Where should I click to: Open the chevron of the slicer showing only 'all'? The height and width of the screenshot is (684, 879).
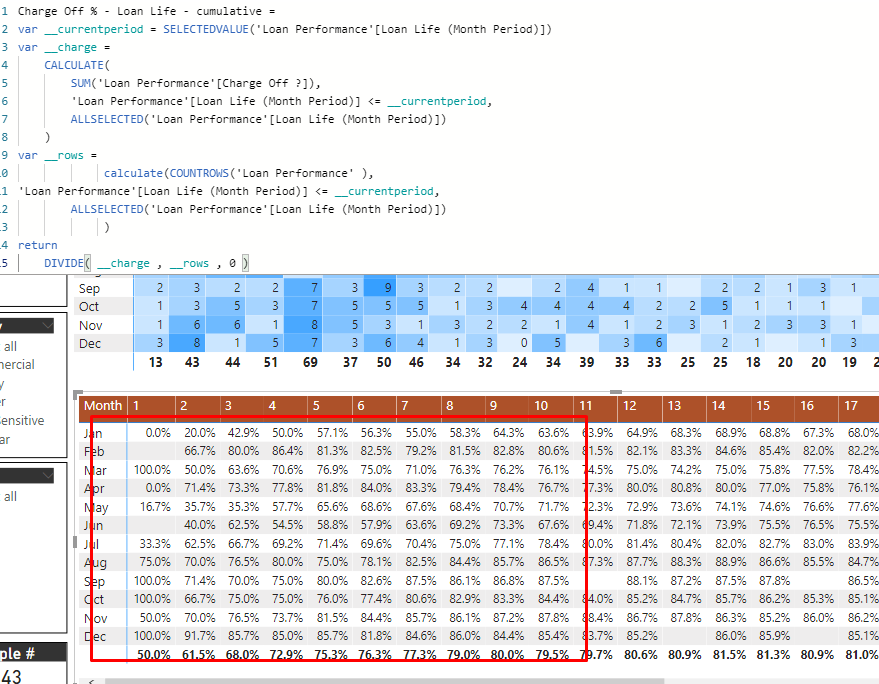48,476
